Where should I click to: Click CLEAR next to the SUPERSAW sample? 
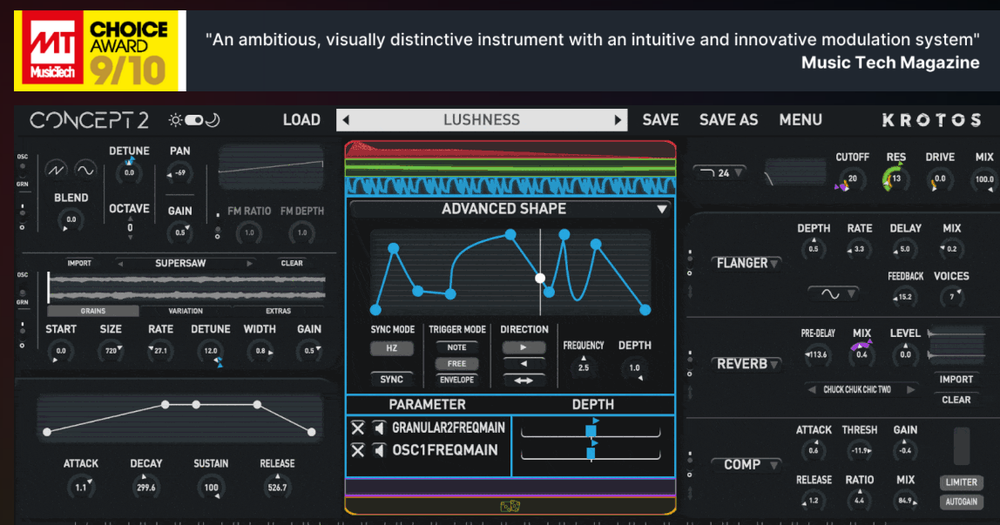point(291,263)
